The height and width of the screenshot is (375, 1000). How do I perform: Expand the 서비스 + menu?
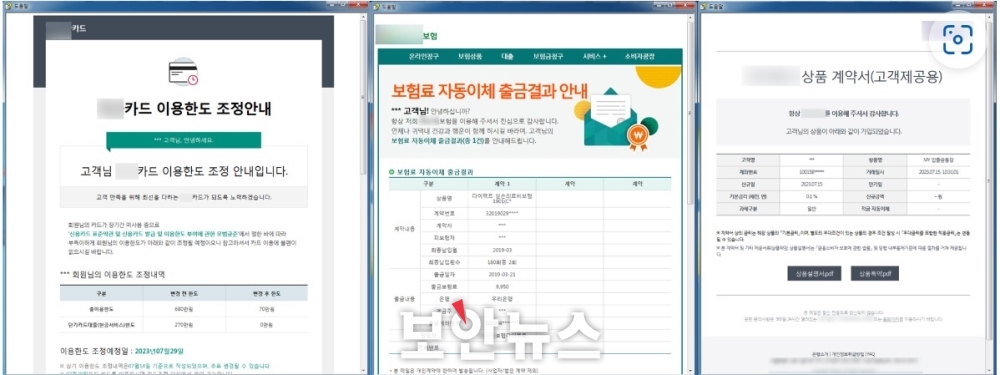(594, 56)
